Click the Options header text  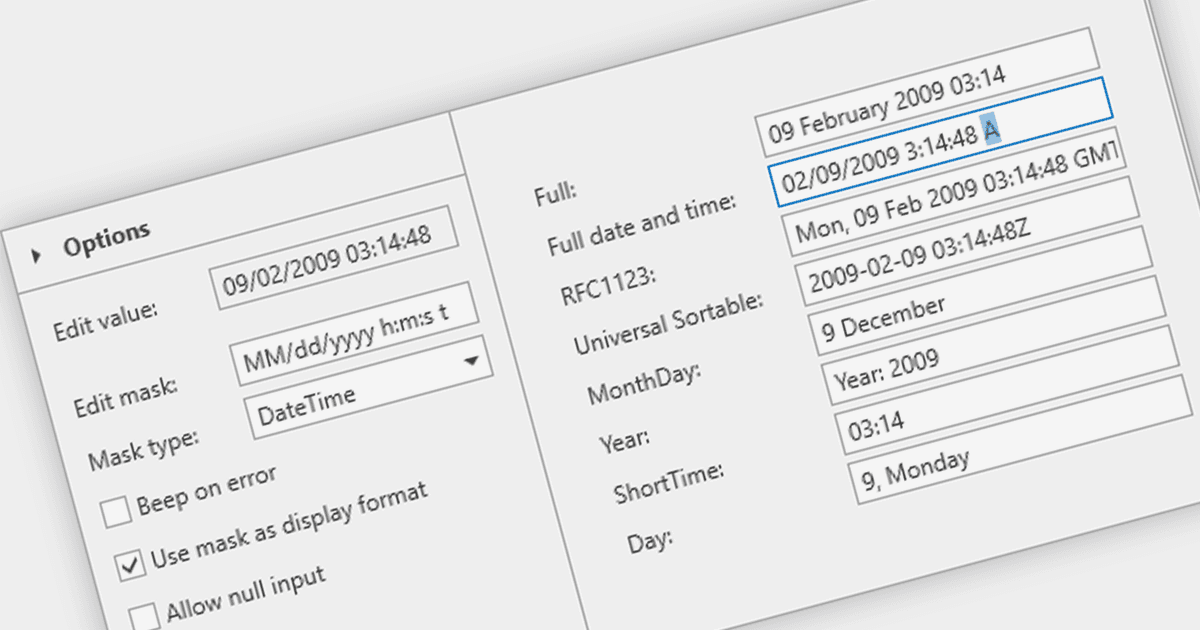pyautogui.click(x=107, y=240)
